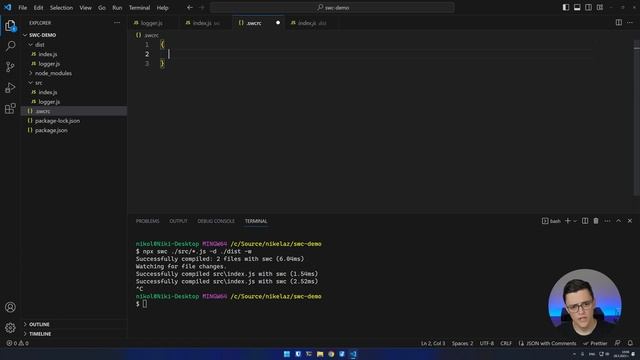Viewport: 640px width, 360px height.
Task: Change encoding via UTF-8 status item
Action: (x=487, y=343)
